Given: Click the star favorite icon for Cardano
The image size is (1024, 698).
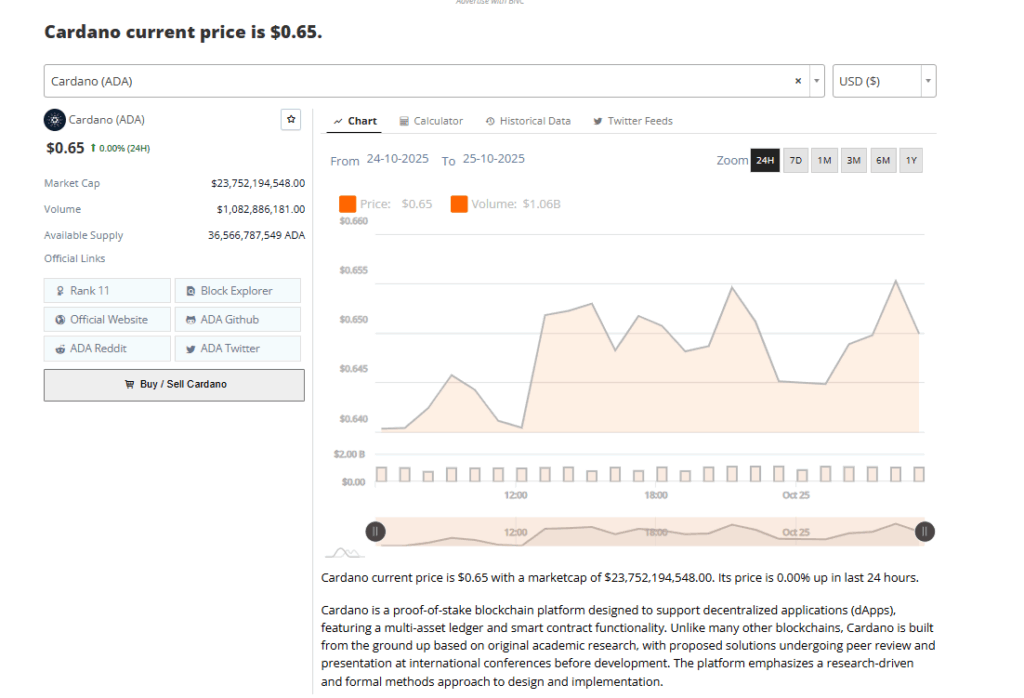Looking at the screenshot, I should click(291, 120).
